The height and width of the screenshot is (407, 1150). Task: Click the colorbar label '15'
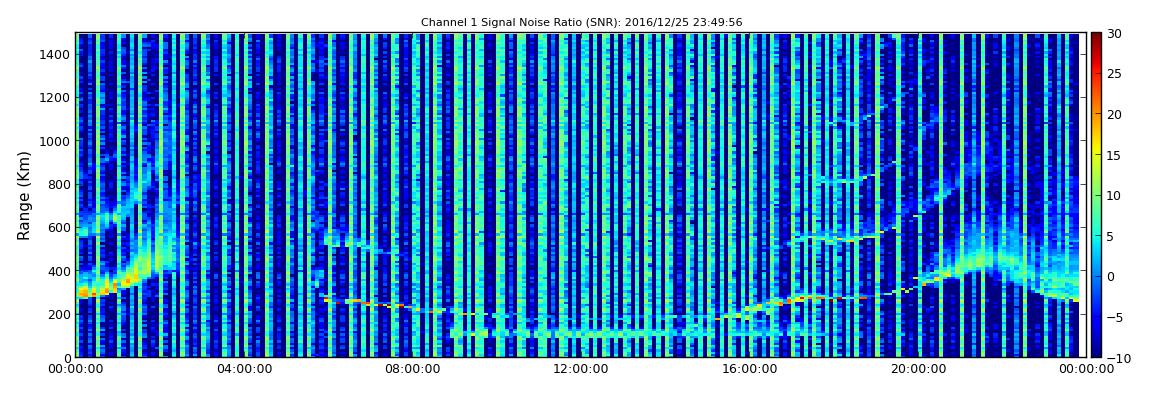tap(1114, 155)
